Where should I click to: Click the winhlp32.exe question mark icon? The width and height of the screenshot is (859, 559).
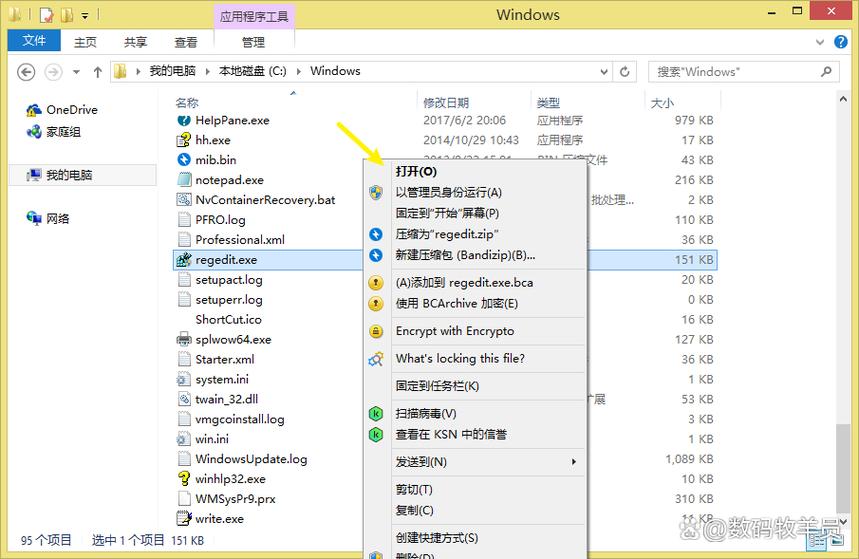(x=184, y=478)
